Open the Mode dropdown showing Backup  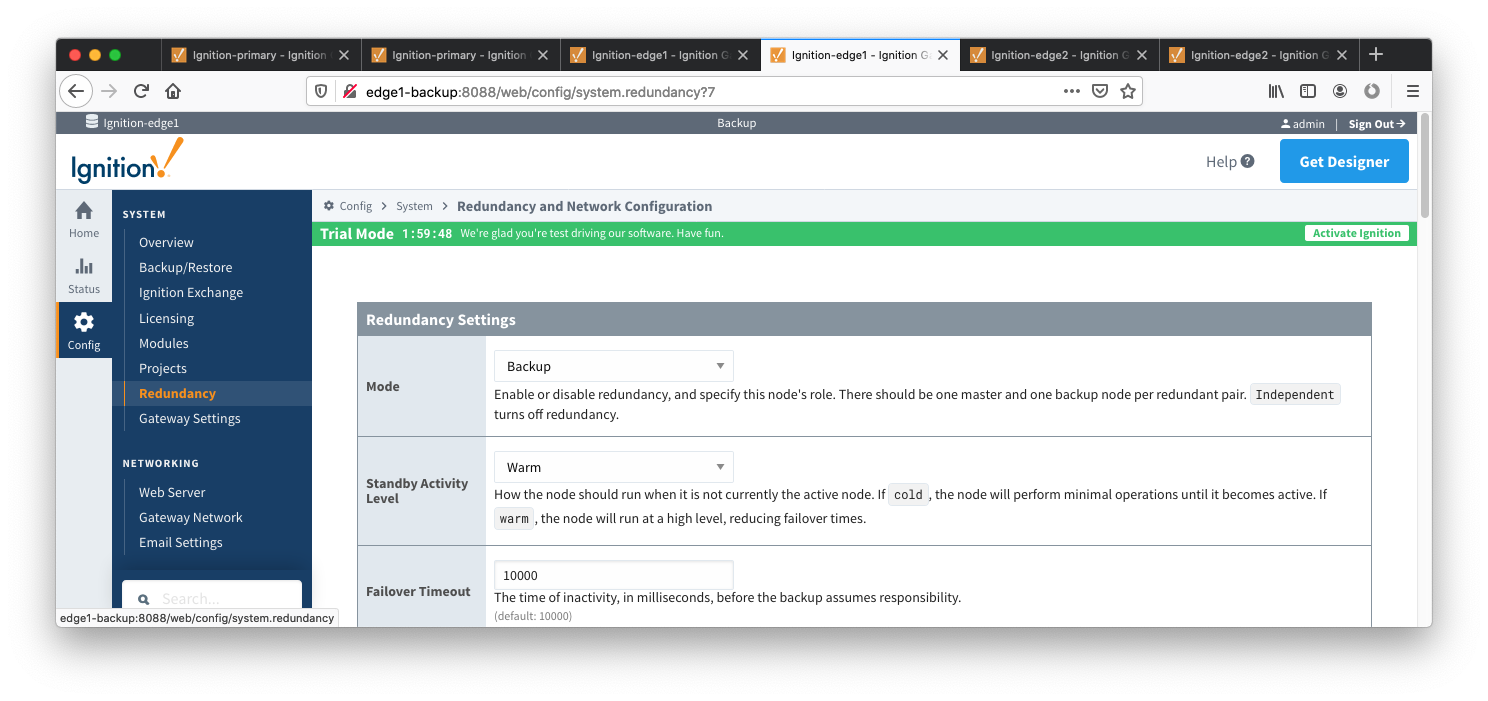tap(614, 366)
